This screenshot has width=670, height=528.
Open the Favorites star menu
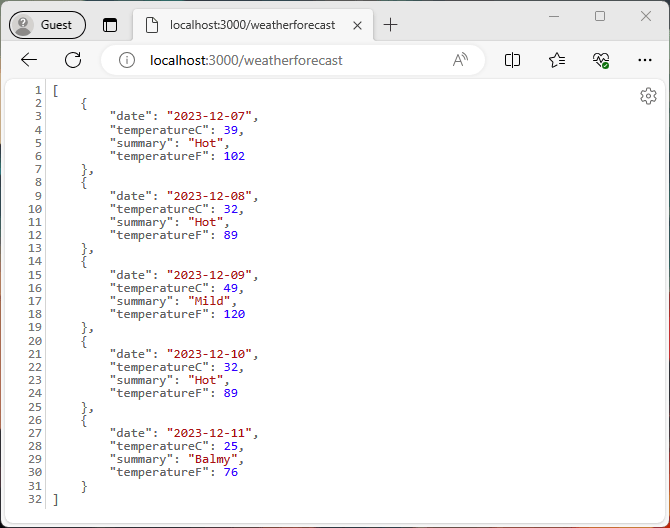(x=557, y=60)
